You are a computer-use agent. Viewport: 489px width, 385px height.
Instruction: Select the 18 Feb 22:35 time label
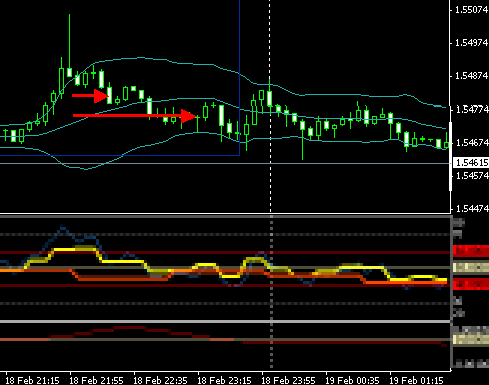pos(161,380)
